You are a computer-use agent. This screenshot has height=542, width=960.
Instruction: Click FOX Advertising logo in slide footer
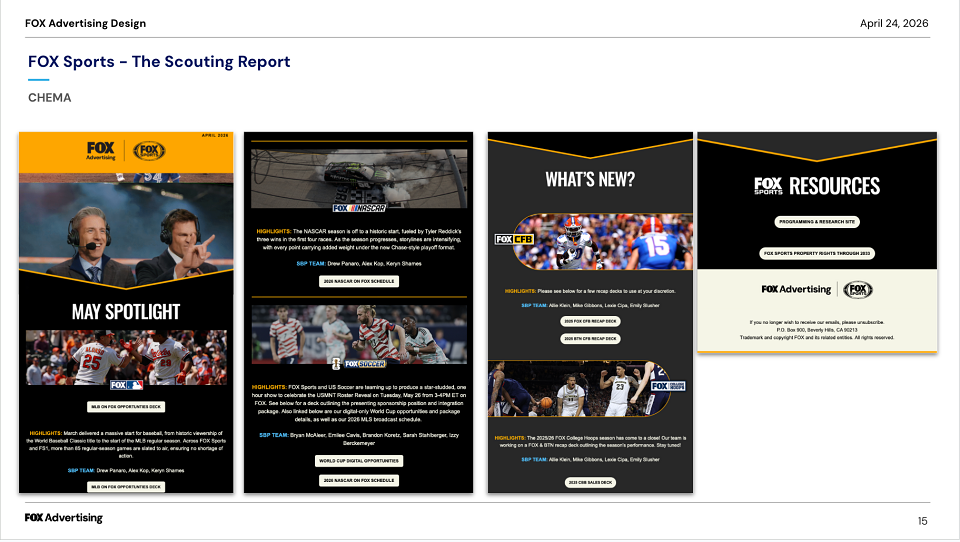click(64, 518)
